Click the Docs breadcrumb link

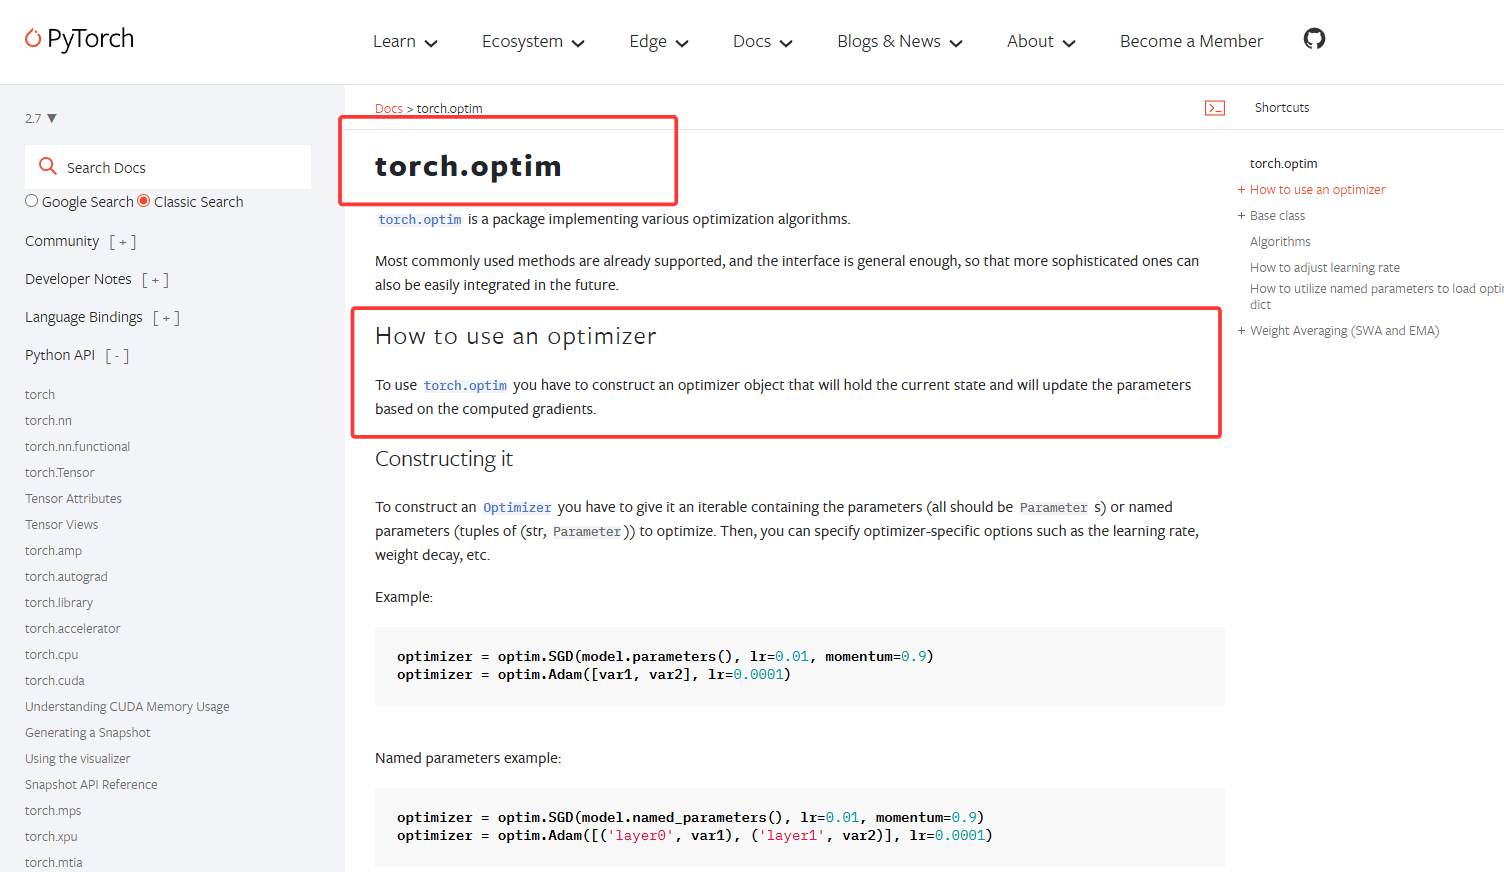point(389,109)
